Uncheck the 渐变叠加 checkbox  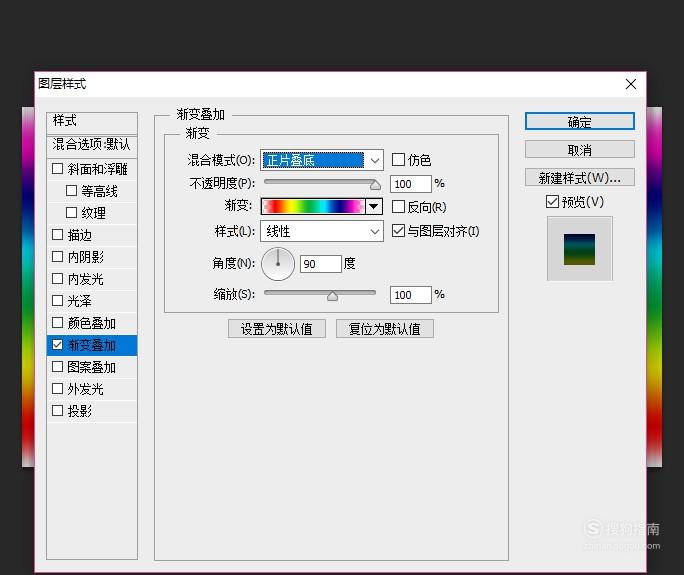[58, 345]
